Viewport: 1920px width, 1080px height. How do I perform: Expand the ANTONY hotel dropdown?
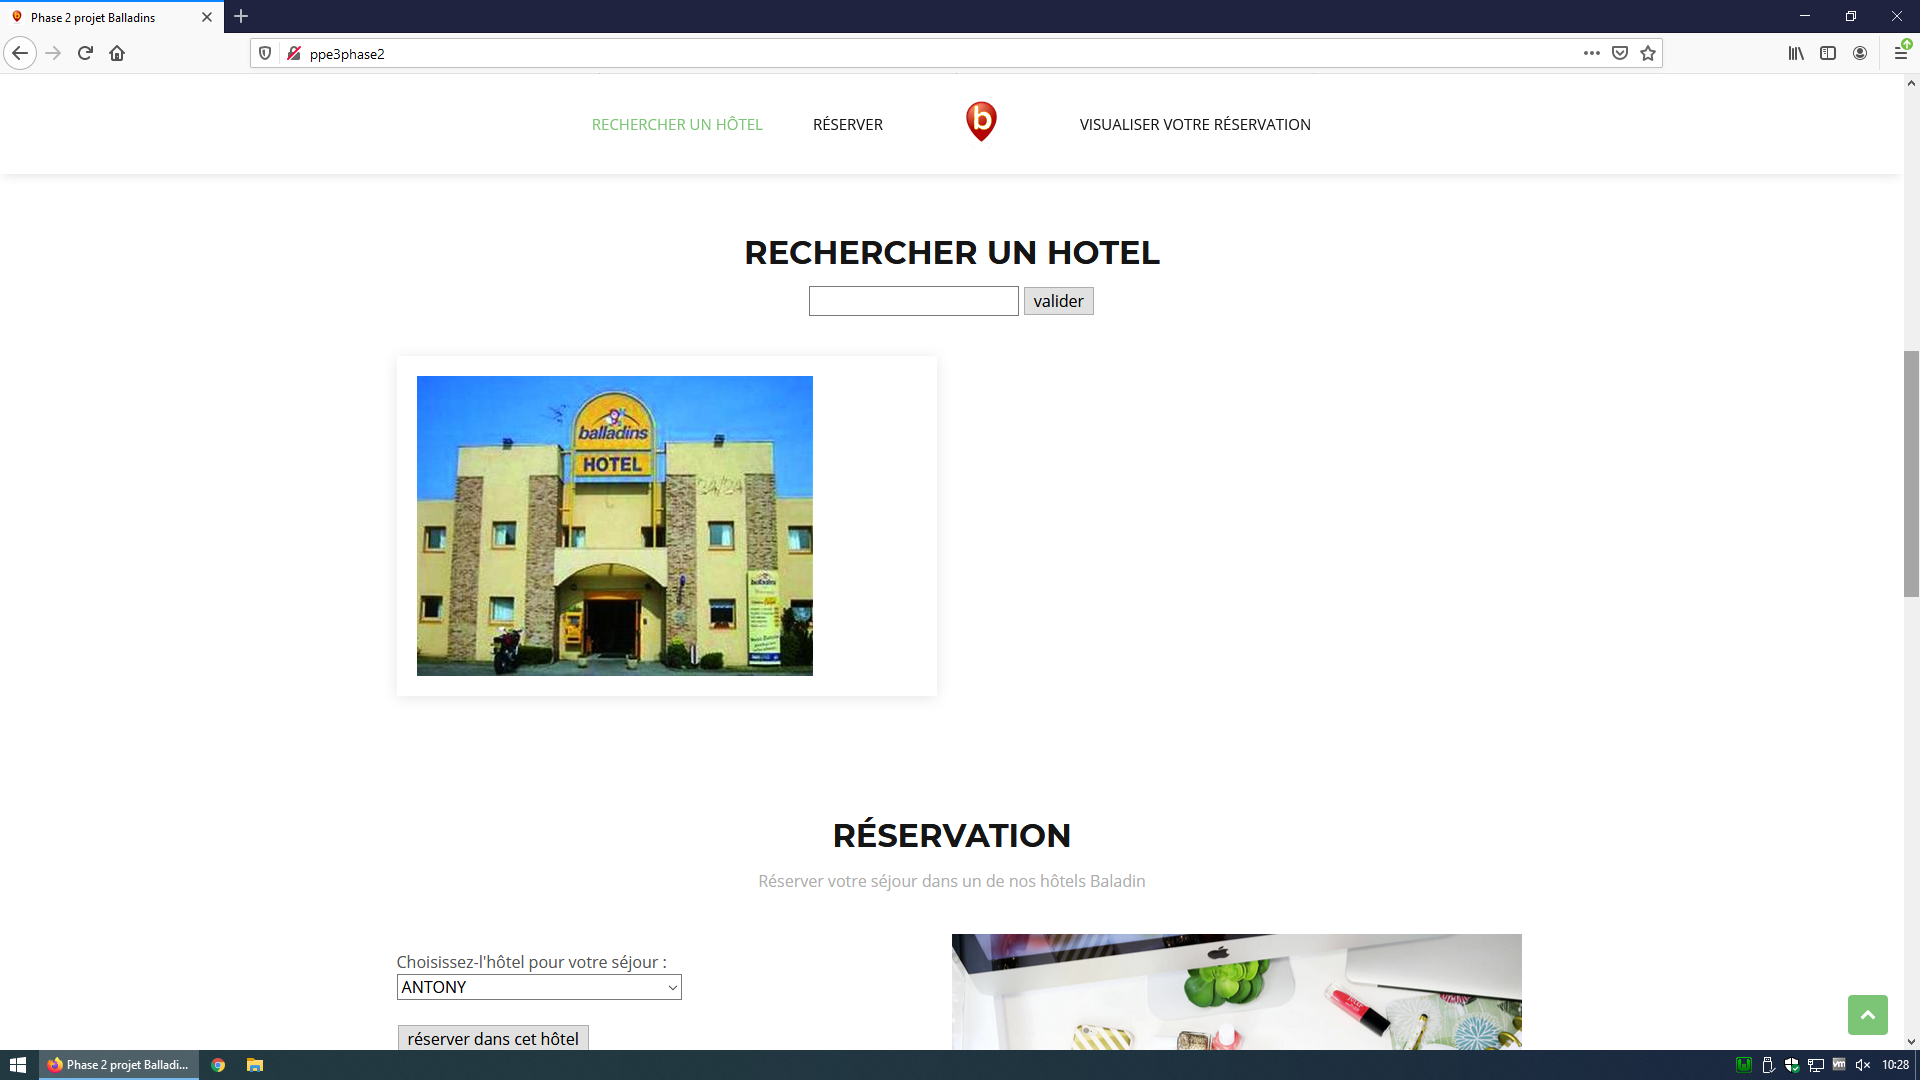[539, 987]
